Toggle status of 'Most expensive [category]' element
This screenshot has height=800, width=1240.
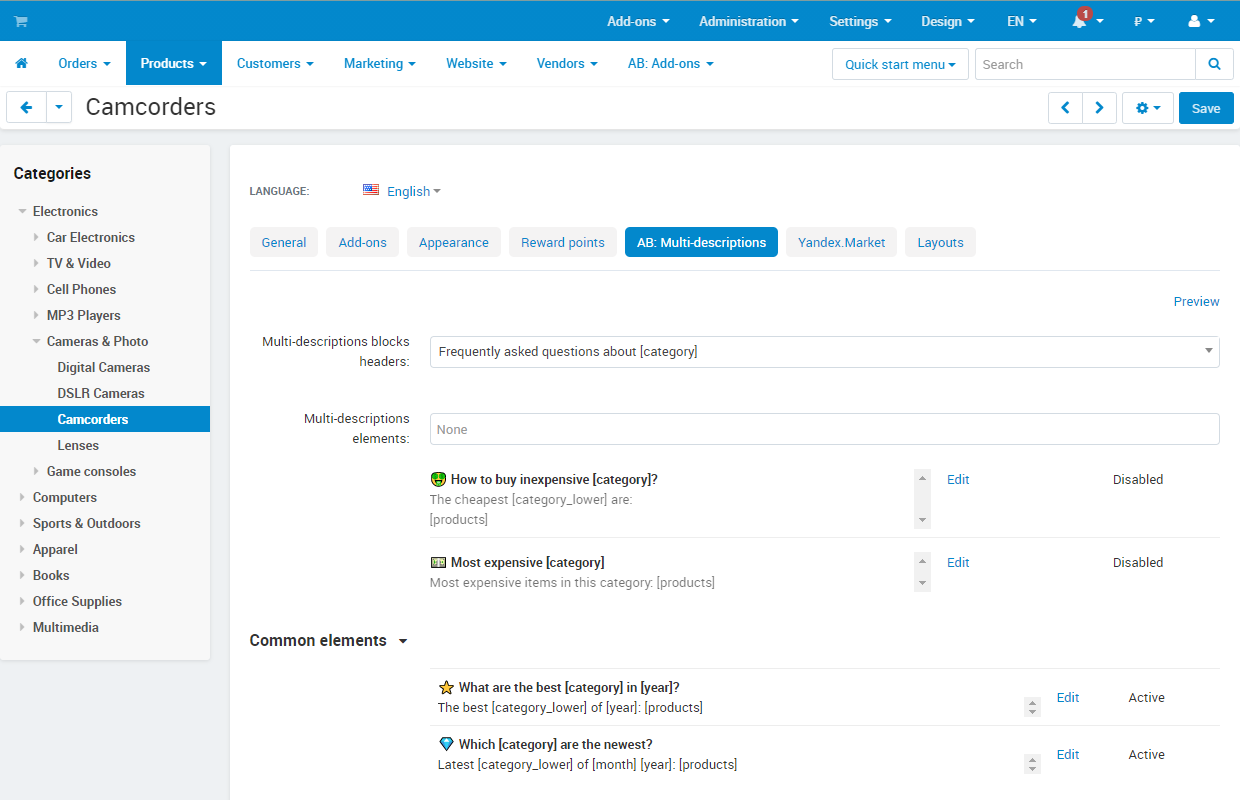[x=1137, y=562]
